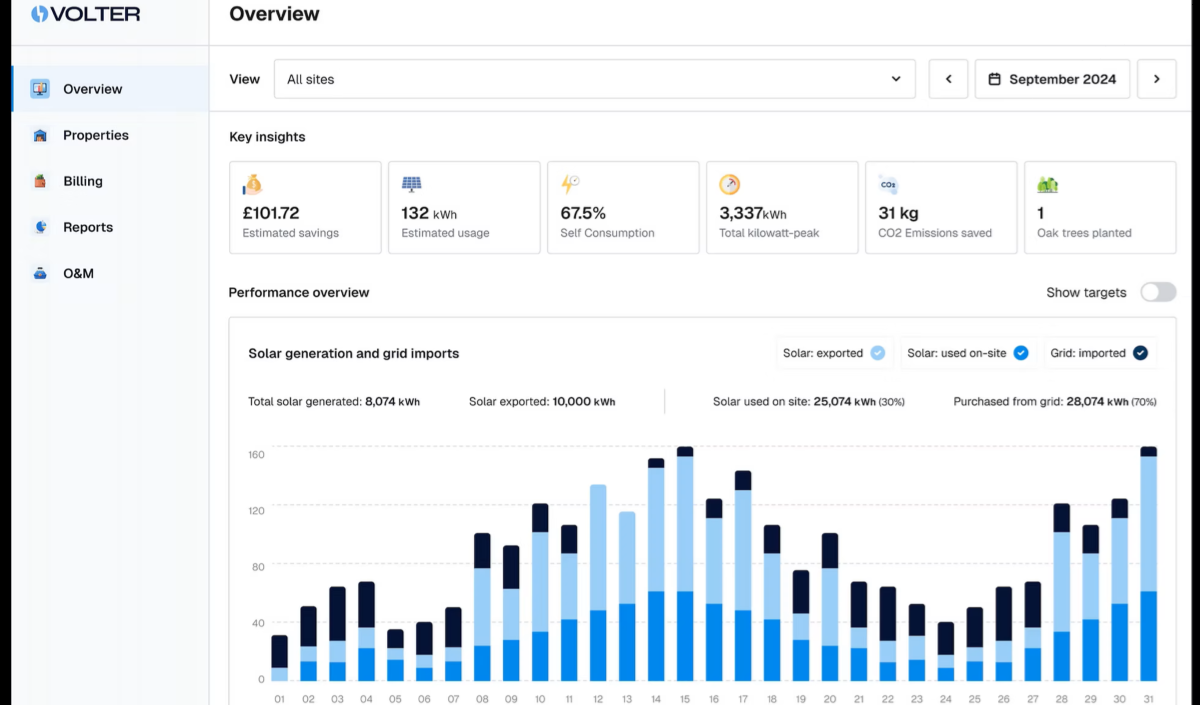
Task: Click the bar for day 15
Action: click(685, 570)
